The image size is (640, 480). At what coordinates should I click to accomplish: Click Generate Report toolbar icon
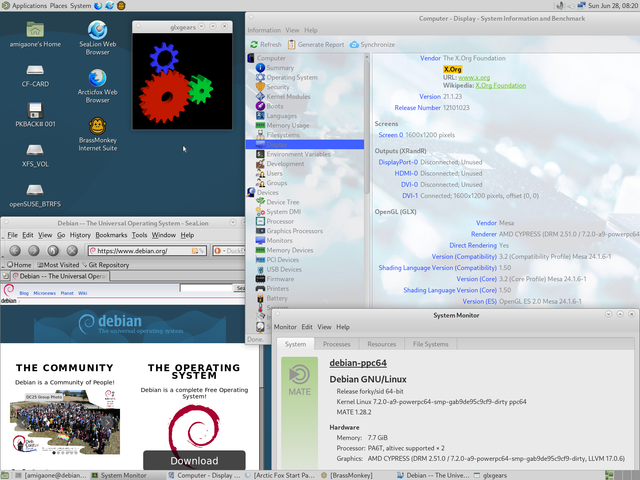point(316,44)
